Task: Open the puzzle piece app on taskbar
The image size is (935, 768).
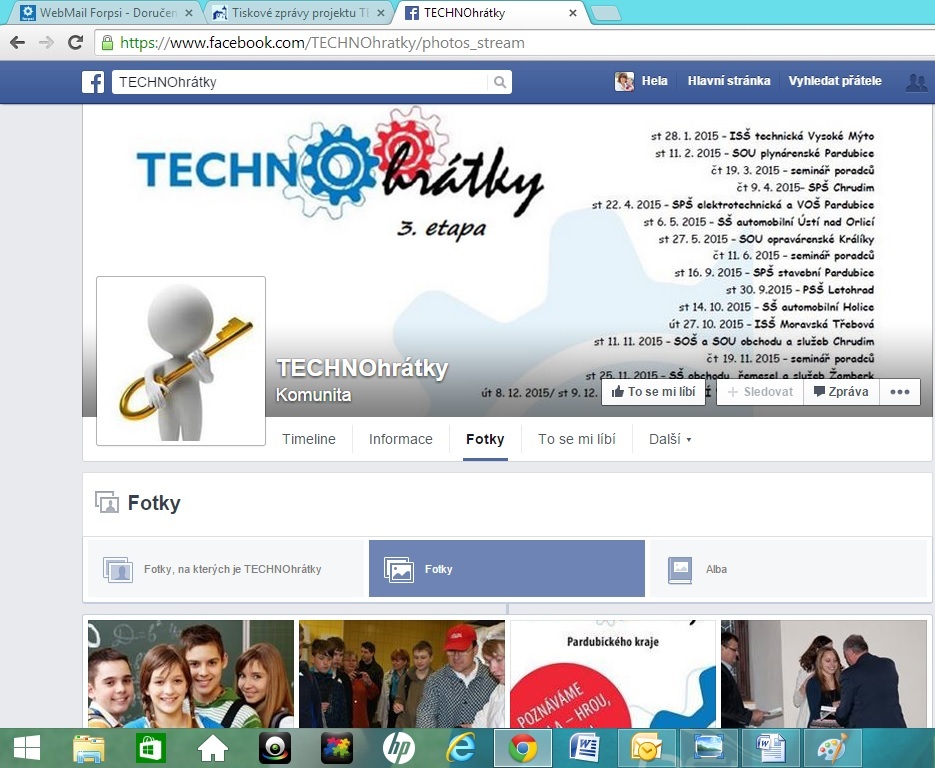Action: click(x=337, y=748)
